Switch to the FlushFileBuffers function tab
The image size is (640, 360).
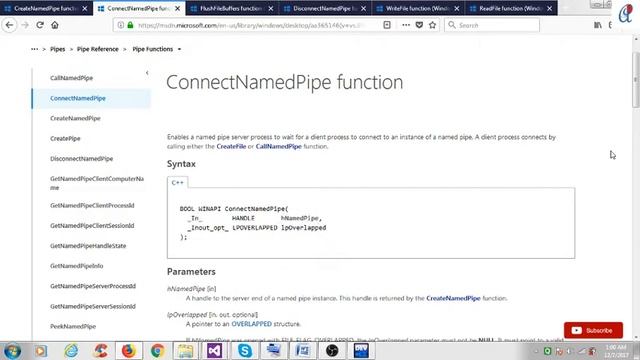[x=232, y=8]
